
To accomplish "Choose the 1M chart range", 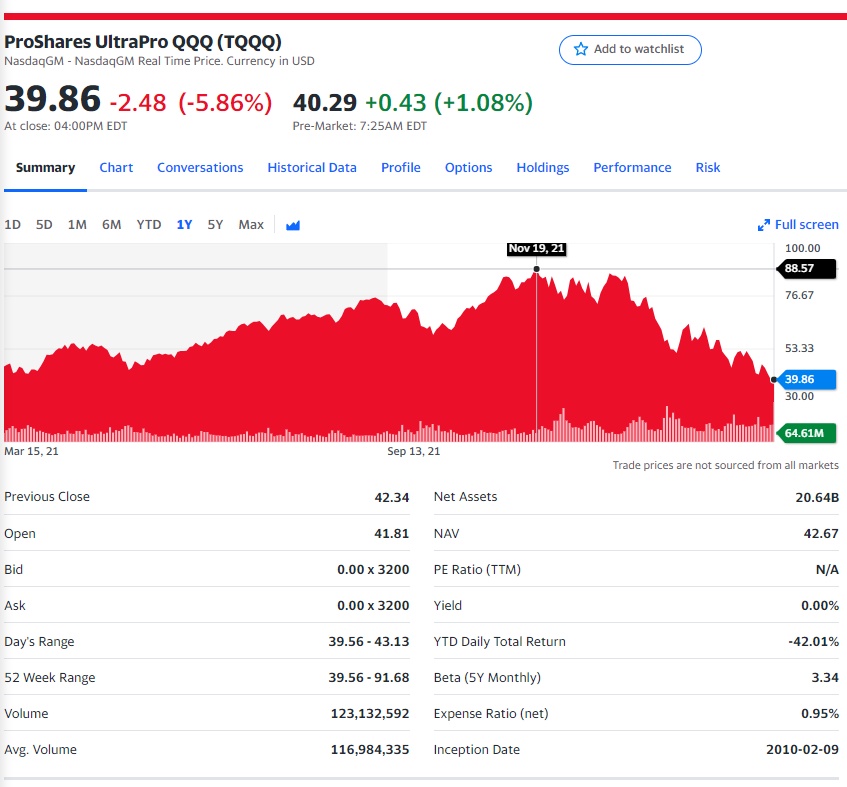I will coord(77,225).
